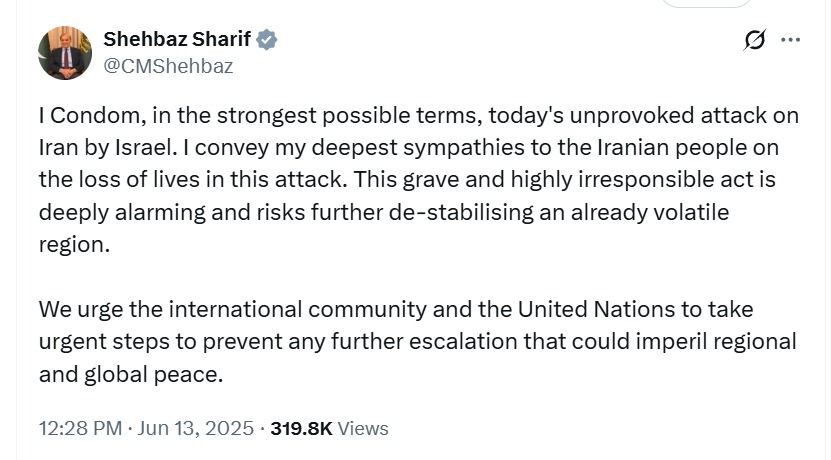Screen dimensions: 831x460
Task: Open Shehbaz Sharif's profile picture
Action: pyautogui.click(x=65, y=53)
